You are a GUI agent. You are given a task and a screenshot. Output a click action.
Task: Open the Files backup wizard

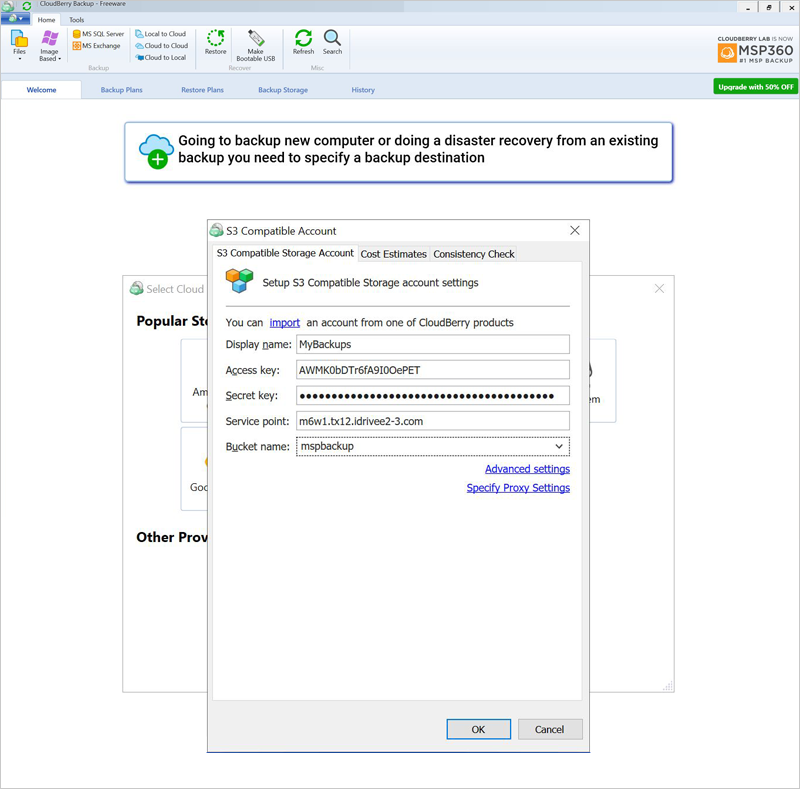coord(19,45)
